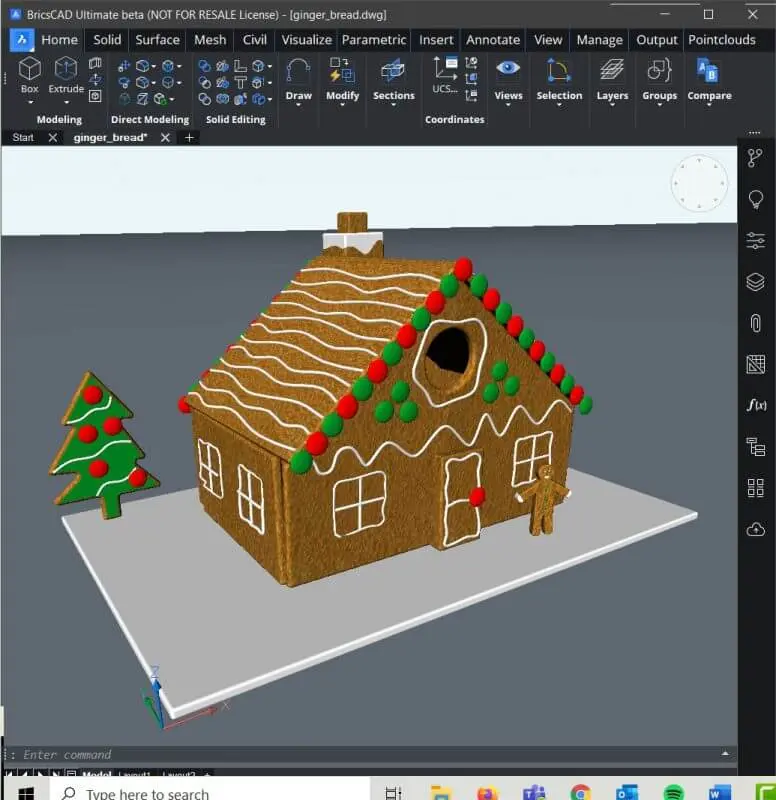Open the cloud upload side panel icon

click(756, 529)
